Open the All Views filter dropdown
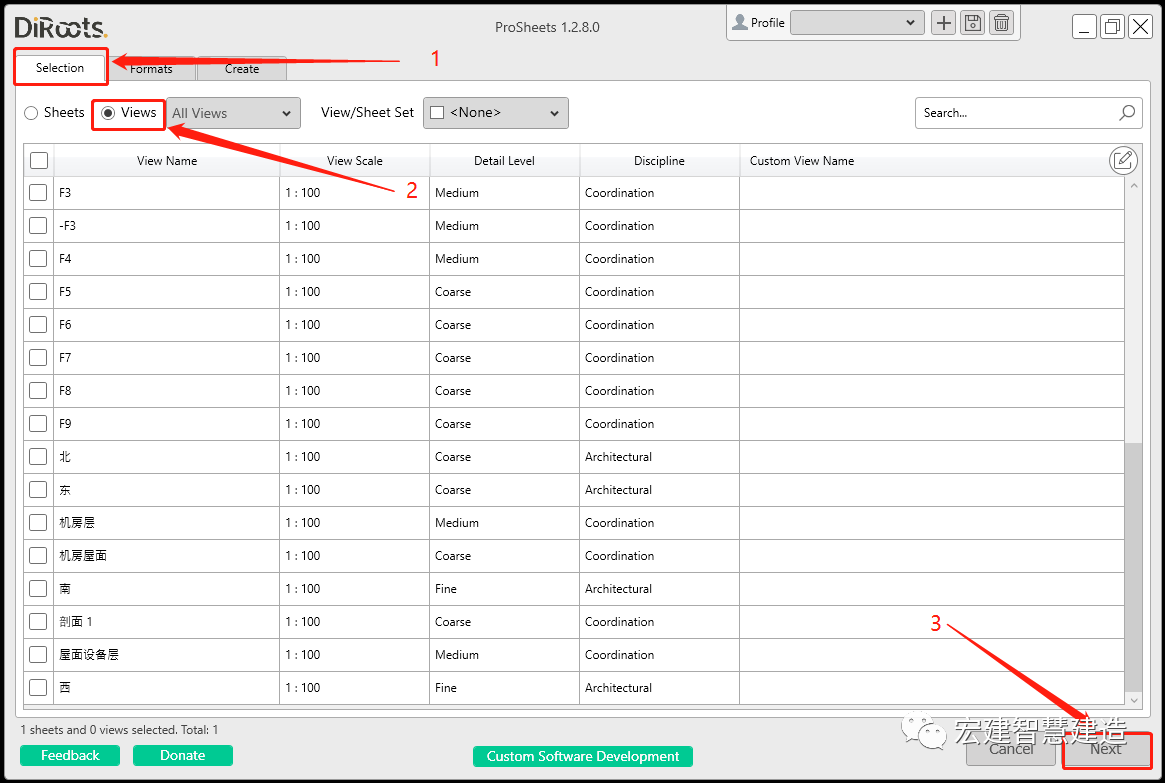1165x783 pixels. [x=233, y=113]
